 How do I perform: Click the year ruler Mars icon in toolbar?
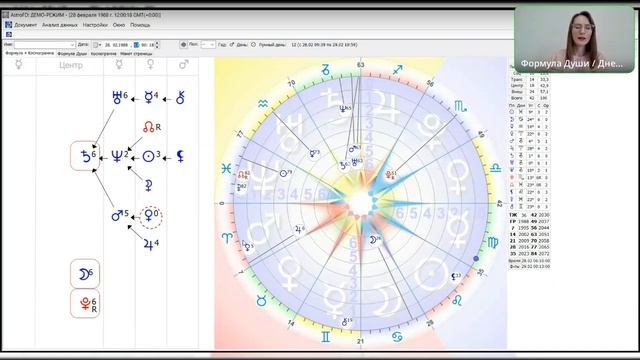232,44
